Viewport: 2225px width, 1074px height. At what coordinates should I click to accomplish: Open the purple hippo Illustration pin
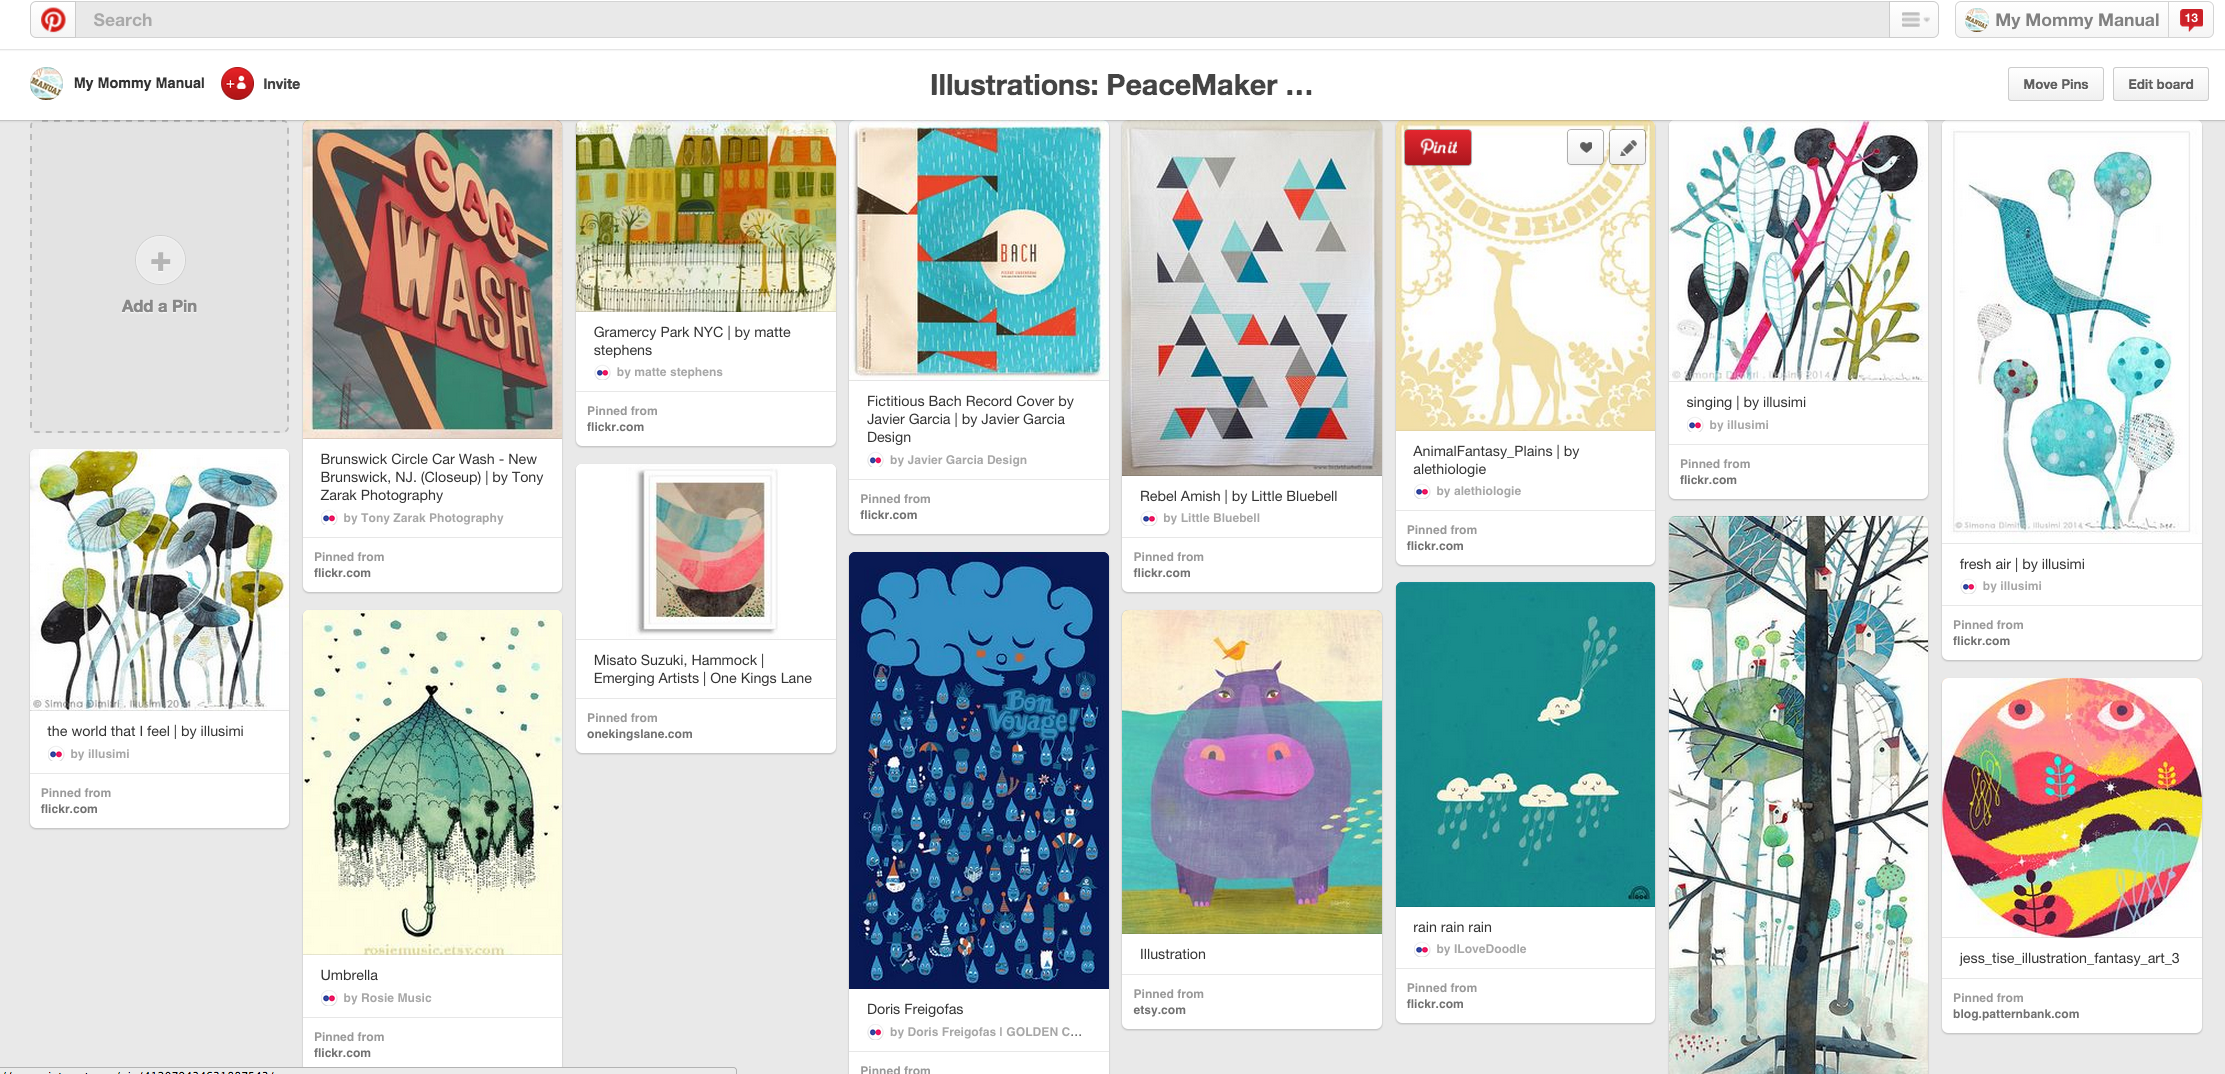[1251, 772]
